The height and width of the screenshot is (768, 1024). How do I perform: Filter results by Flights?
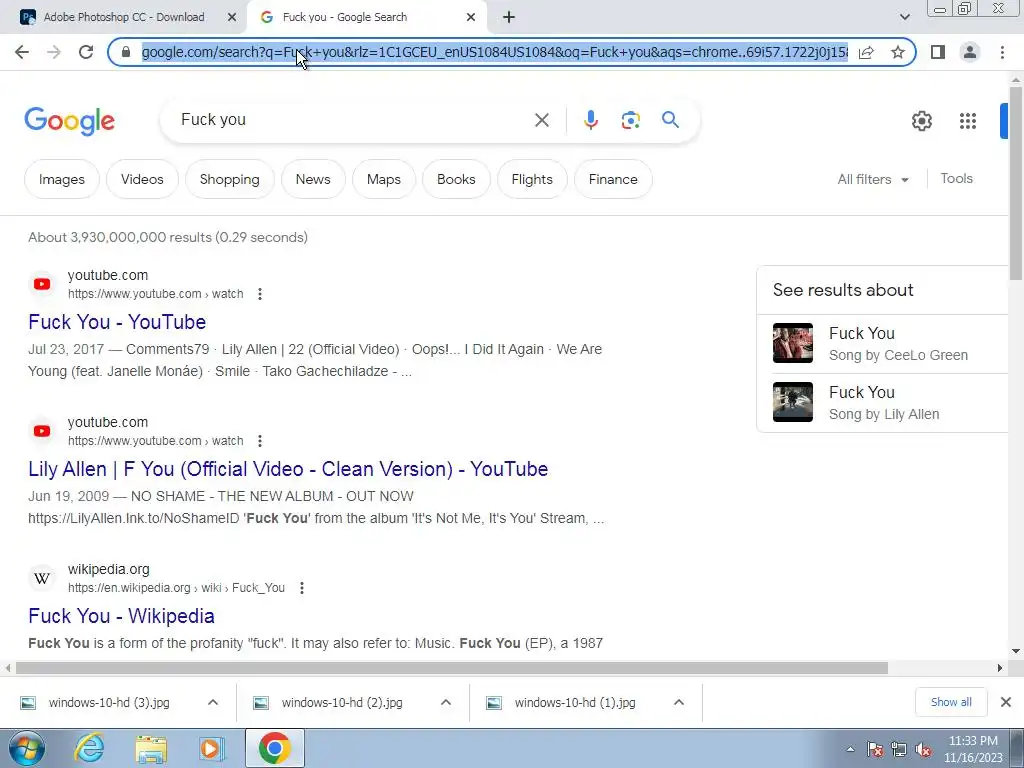click(x=532, y=179)
